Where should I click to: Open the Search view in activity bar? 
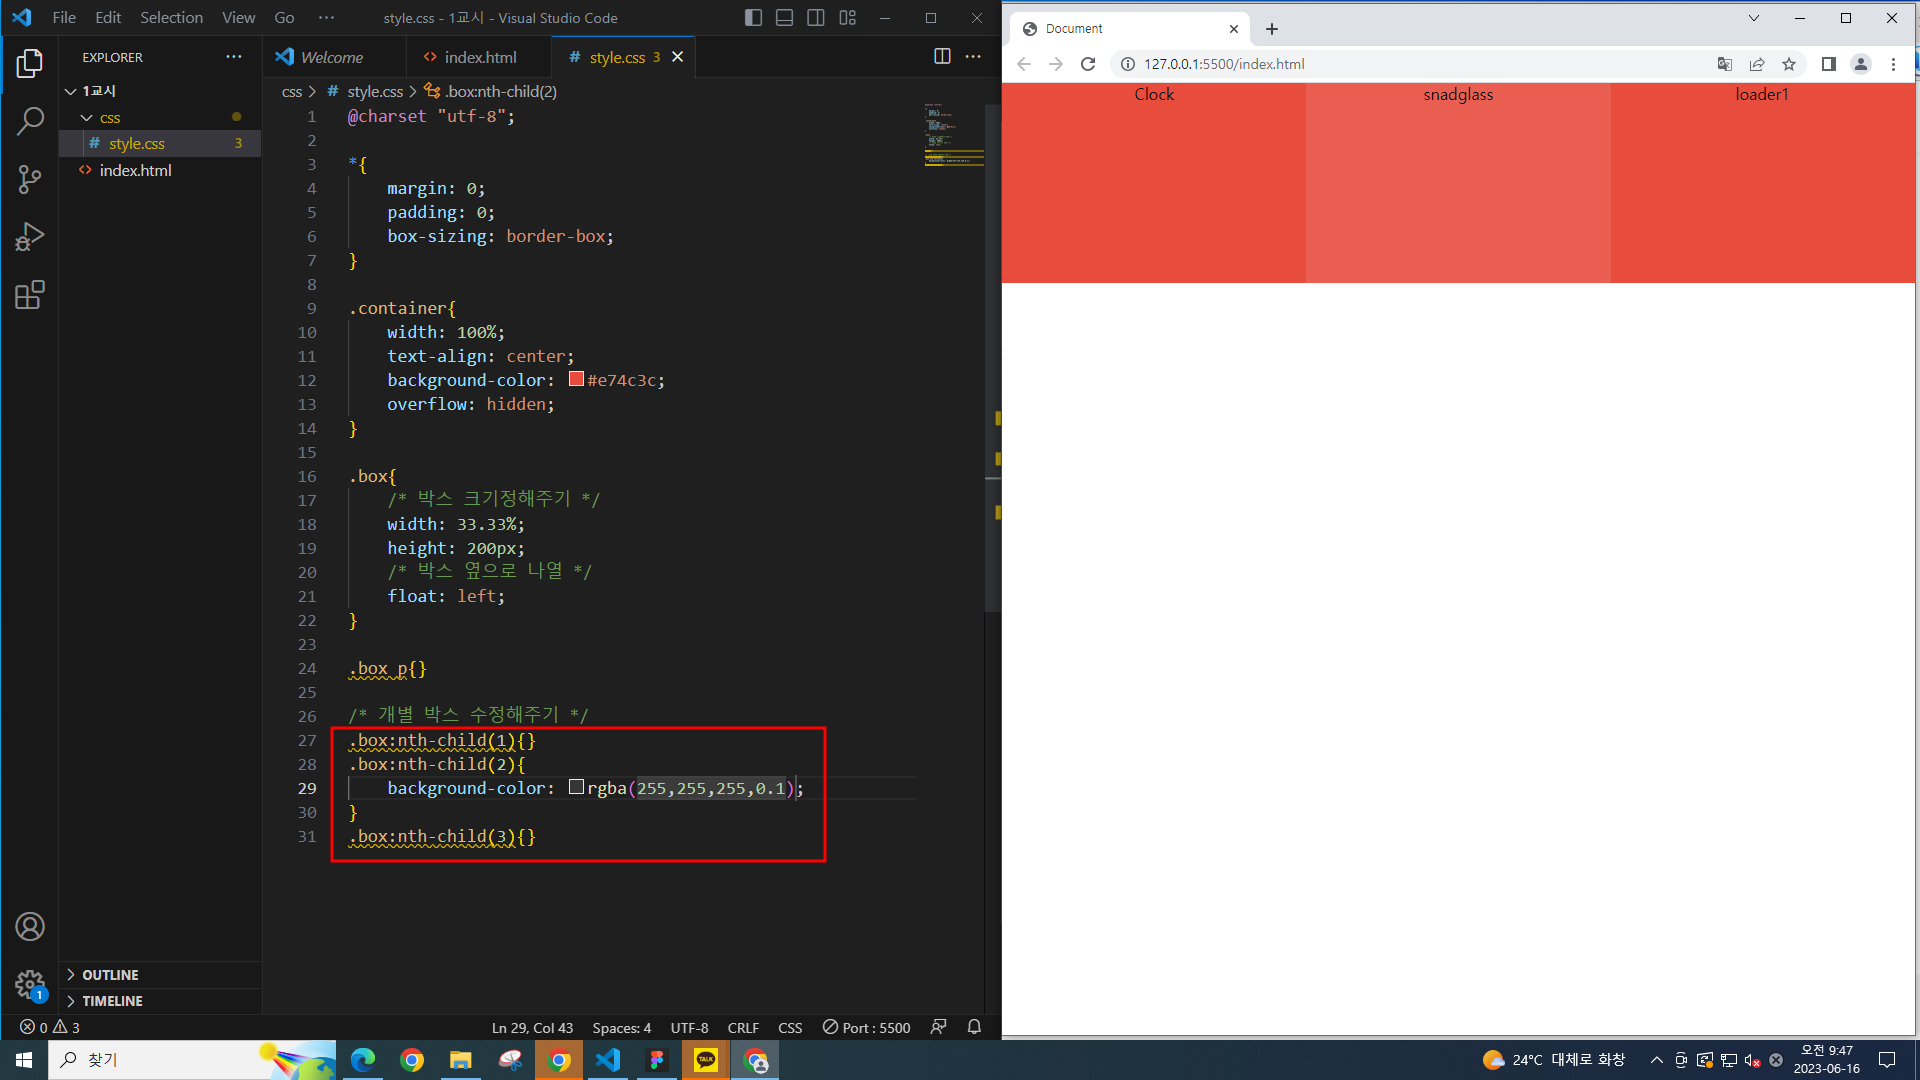point(30,122)
